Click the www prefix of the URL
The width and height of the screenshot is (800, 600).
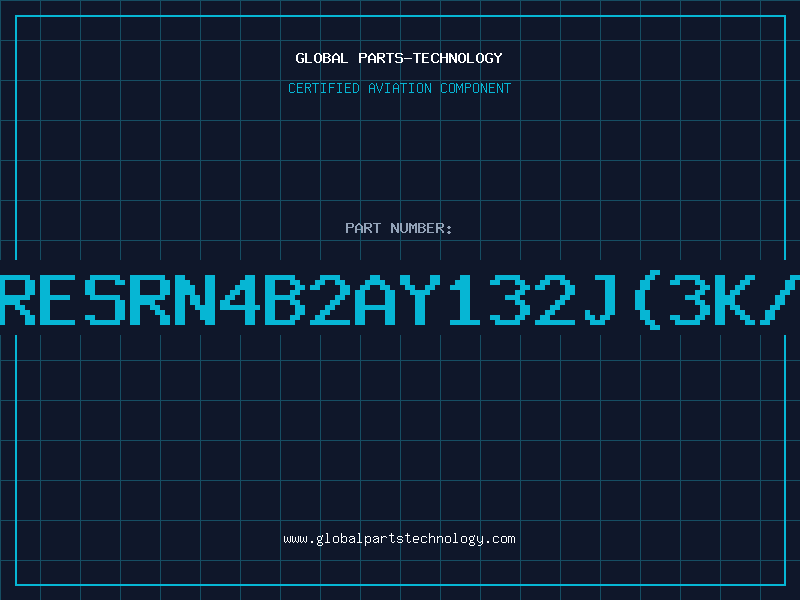(x=295, y=539)
